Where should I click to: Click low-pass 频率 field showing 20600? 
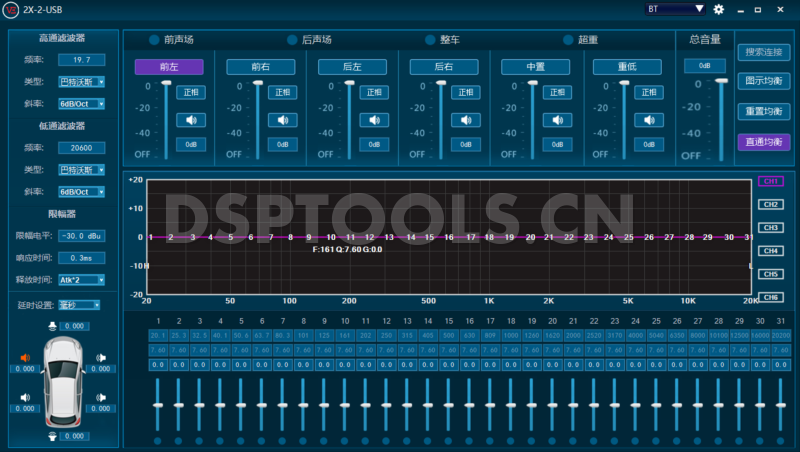pos(82,148)
